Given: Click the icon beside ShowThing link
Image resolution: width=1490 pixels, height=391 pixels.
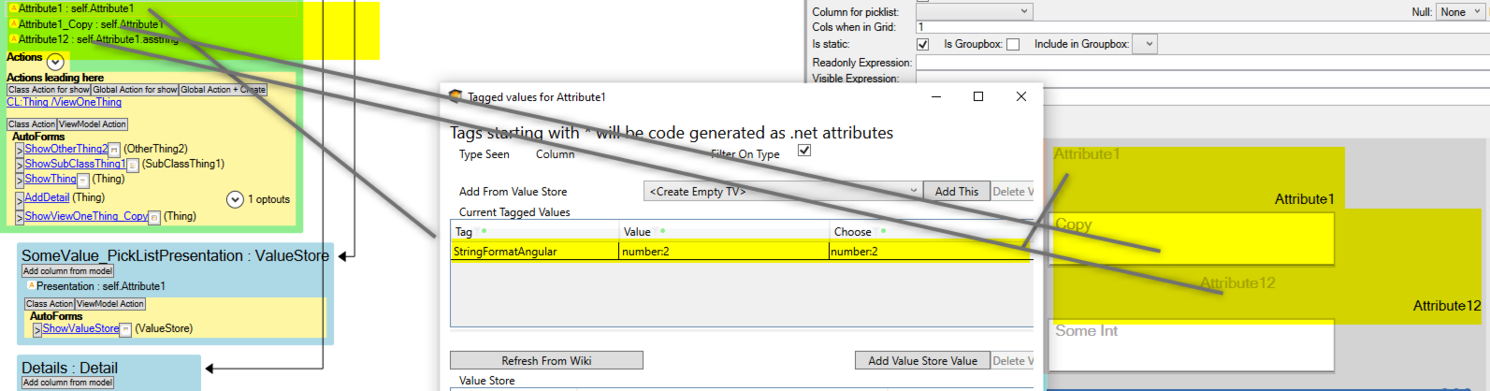Looking at the screenshot, I should coord(83,179).
